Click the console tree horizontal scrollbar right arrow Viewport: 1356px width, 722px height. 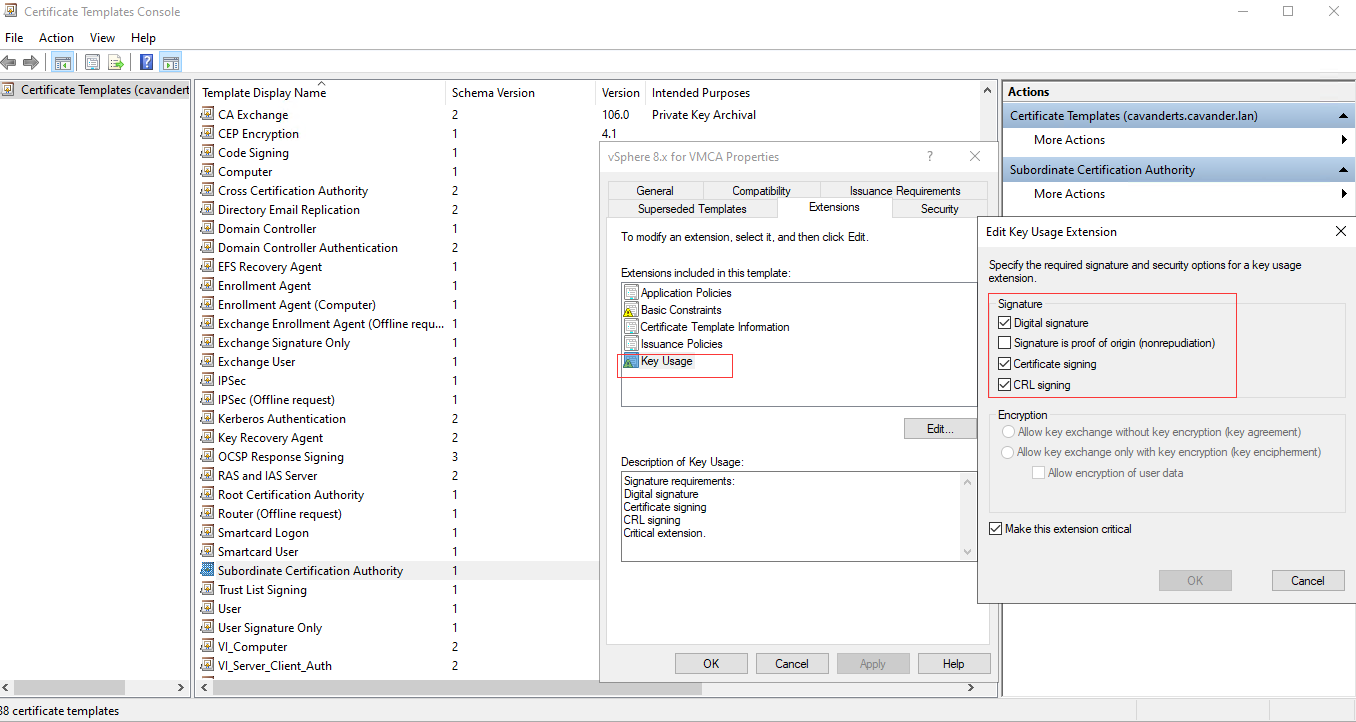tap(181, 688)
